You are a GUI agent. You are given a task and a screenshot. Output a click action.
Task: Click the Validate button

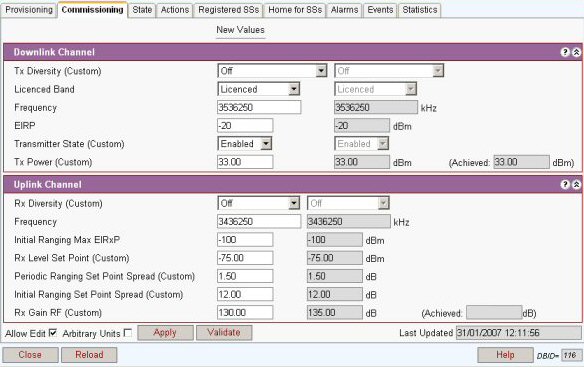tap(224, 333)
